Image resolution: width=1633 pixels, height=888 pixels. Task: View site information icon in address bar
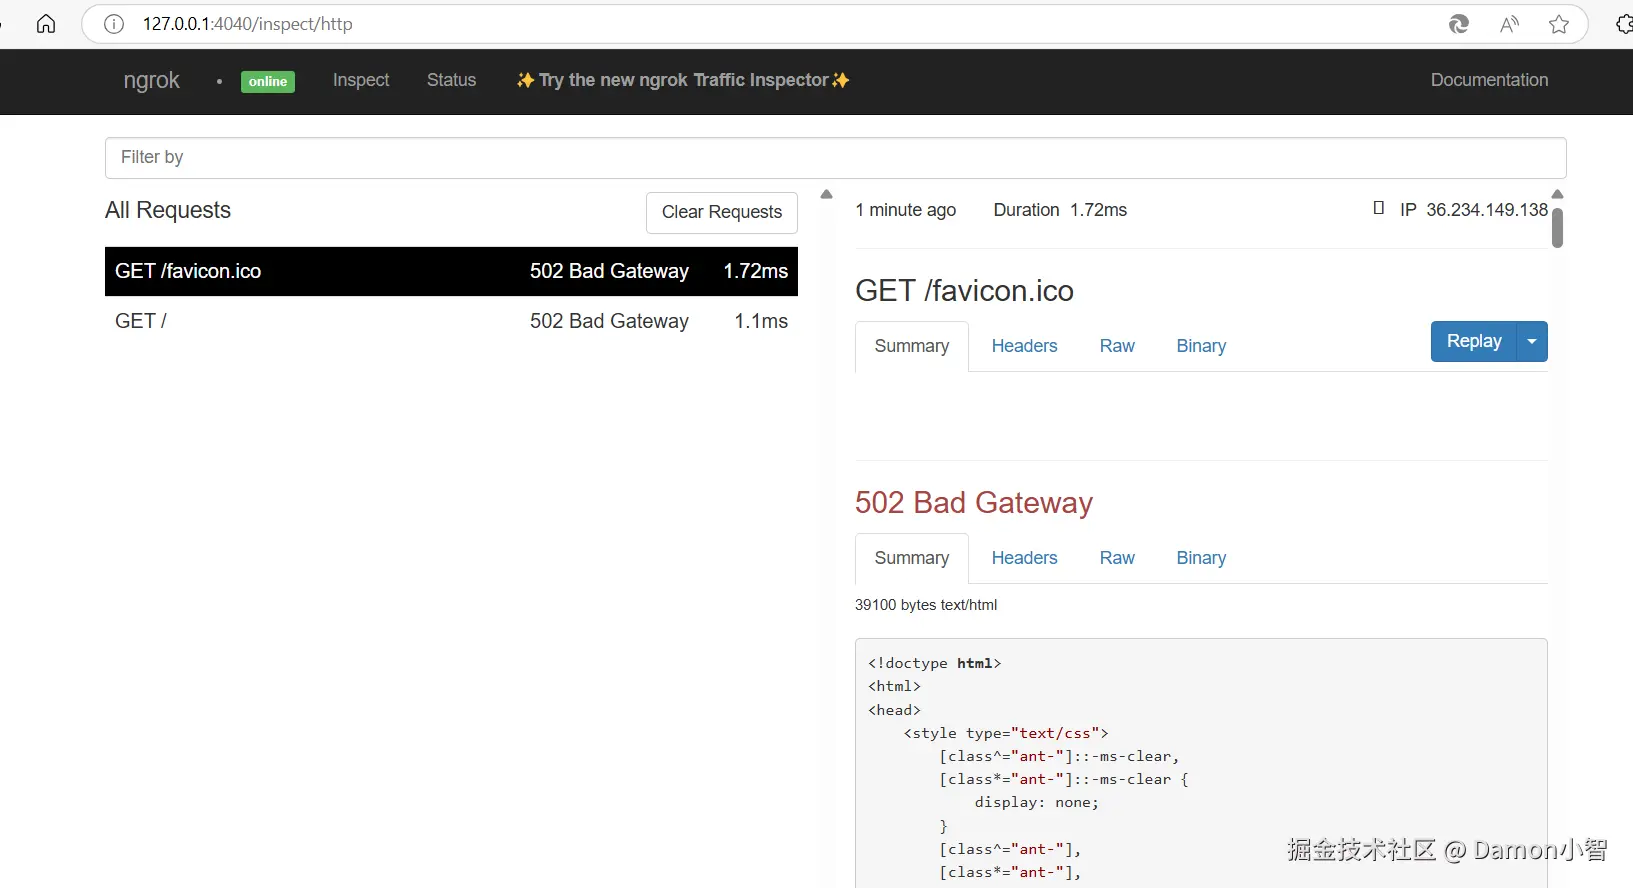pos(114,24)
